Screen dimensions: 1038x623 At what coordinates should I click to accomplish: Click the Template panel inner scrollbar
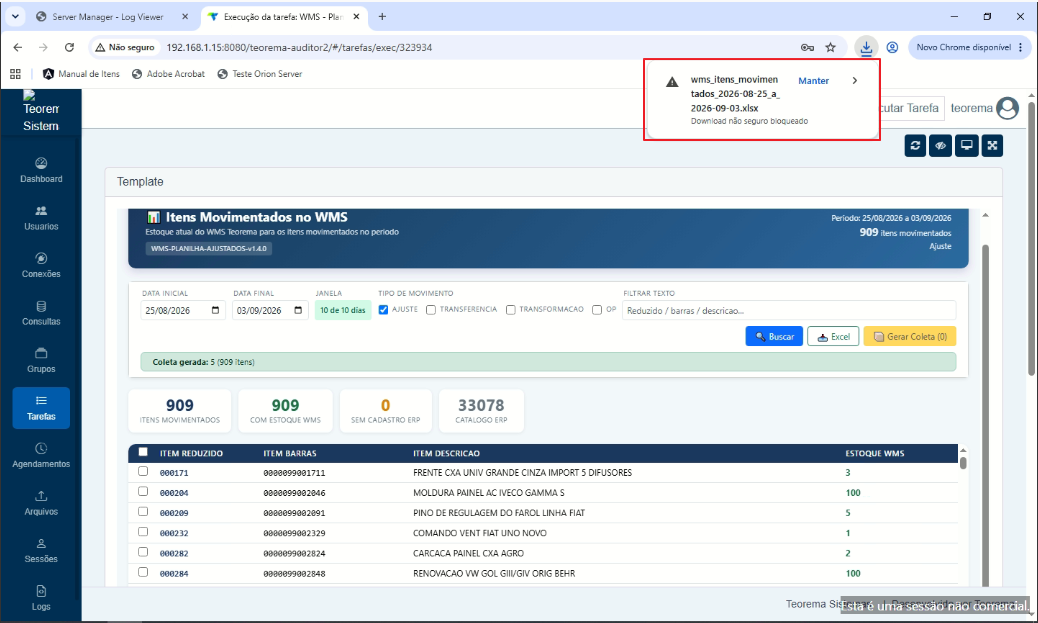pyautogui.click(x=985, y=417)
